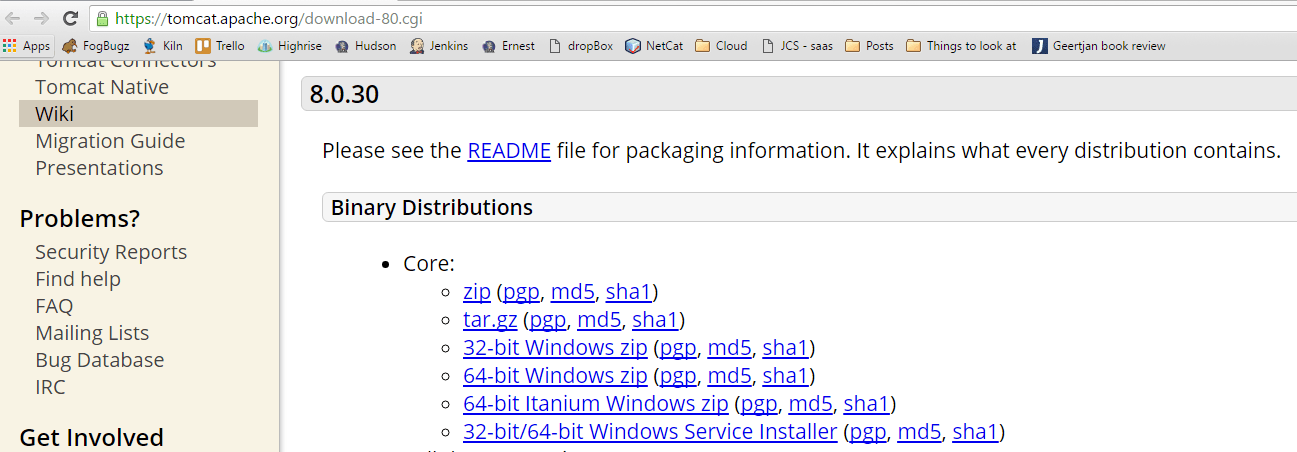Open the Jenkins bookmark
The height and width of the screenshot is (452, 1297).
439,46
